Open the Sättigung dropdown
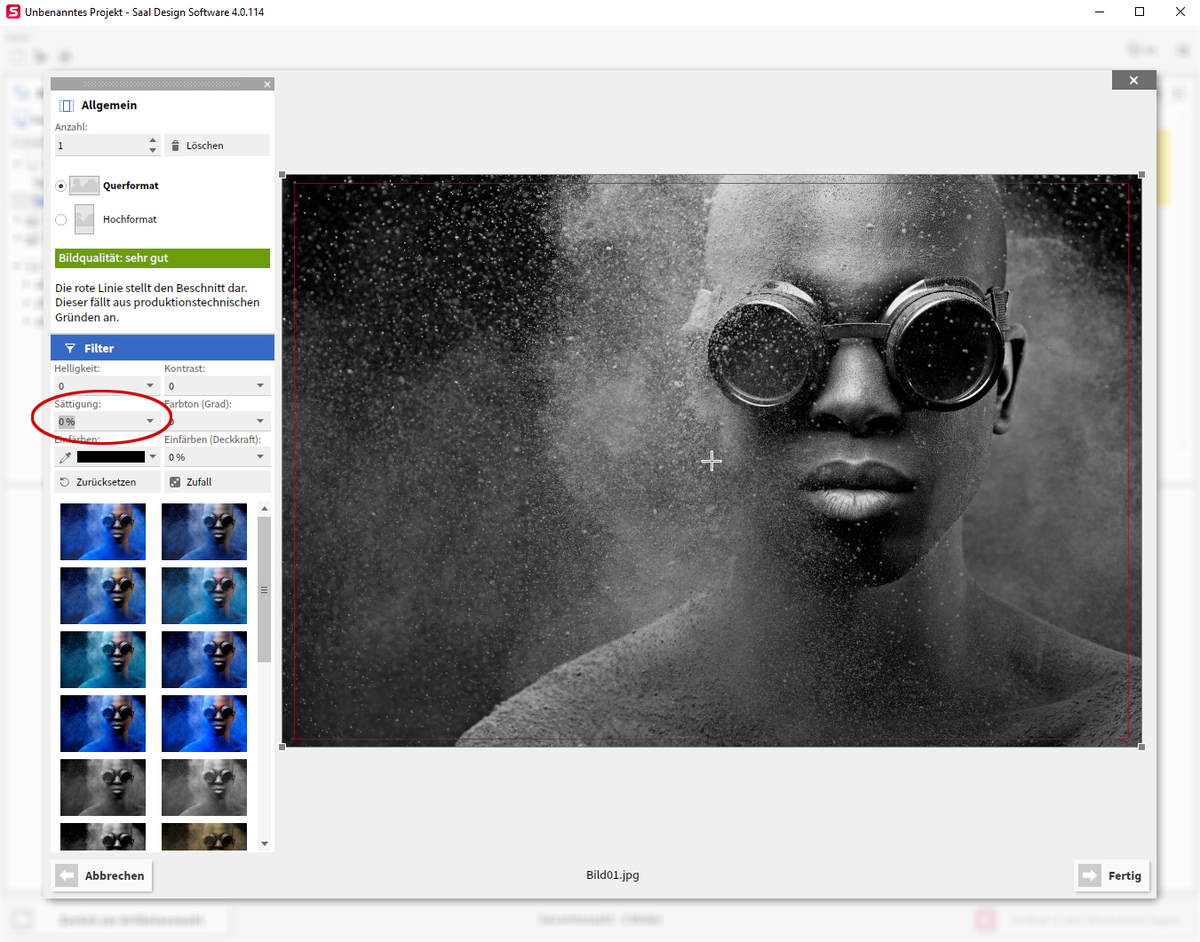Screen dimensions: 1200x942 tap(150, 421)
